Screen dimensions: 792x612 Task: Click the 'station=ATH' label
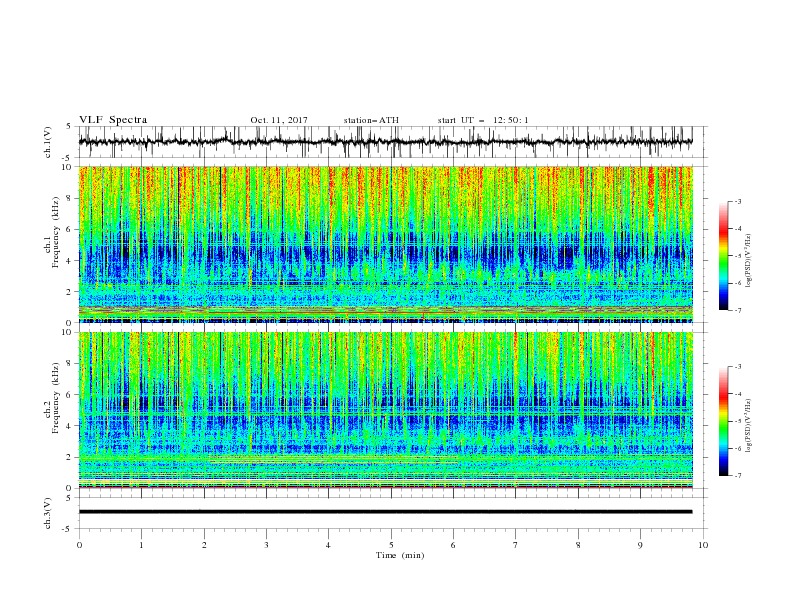point(371,120)
